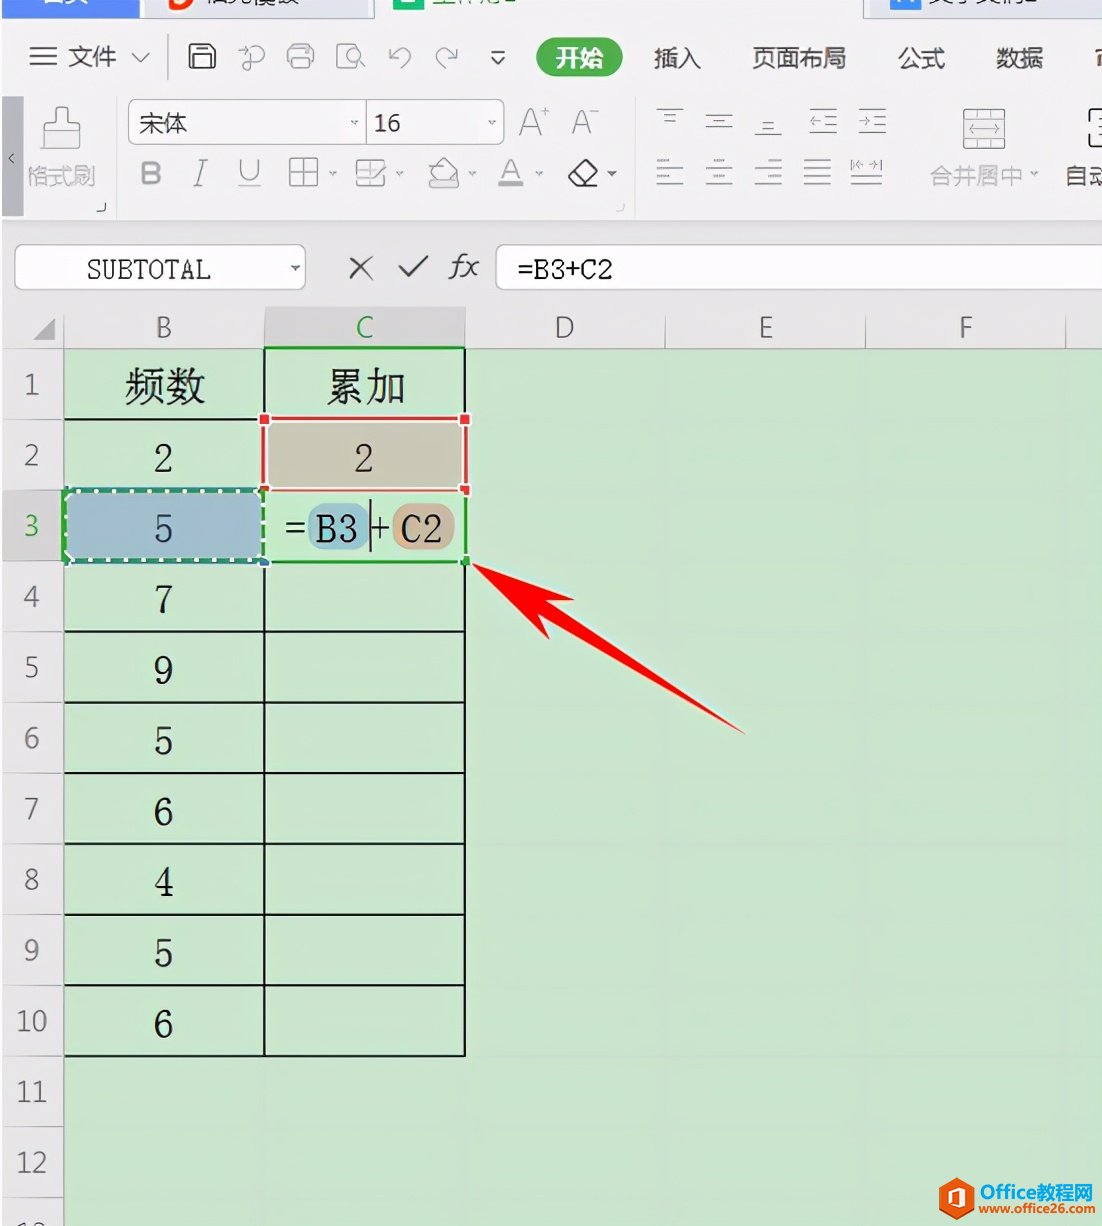Click cell B8 containing 4
This screenshot has width=1102, height=1226.
click(164, 880)
